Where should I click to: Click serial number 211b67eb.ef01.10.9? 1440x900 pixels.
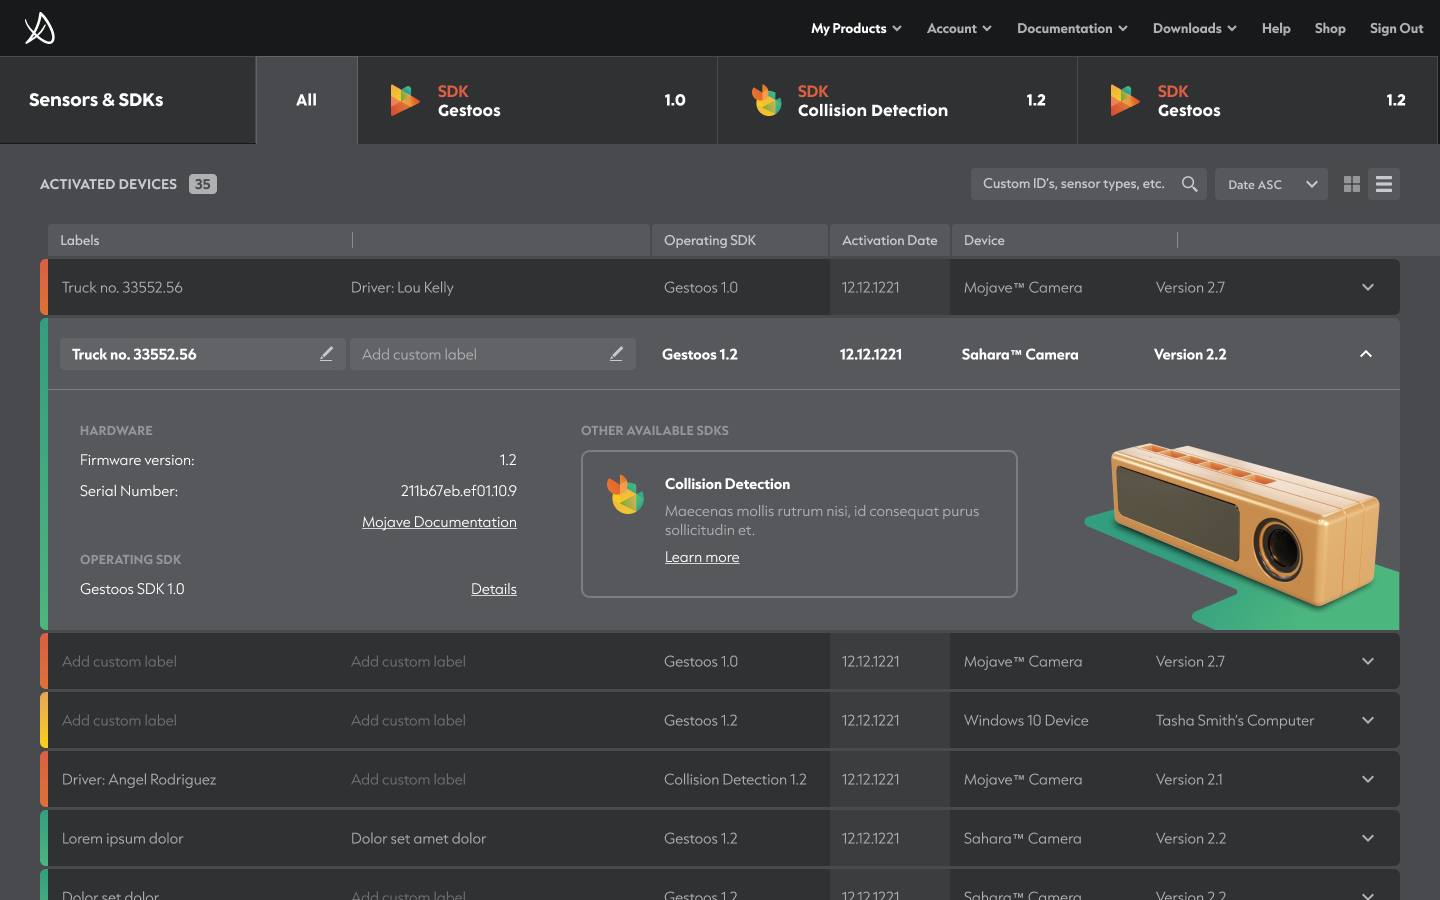tap(459, 491)
